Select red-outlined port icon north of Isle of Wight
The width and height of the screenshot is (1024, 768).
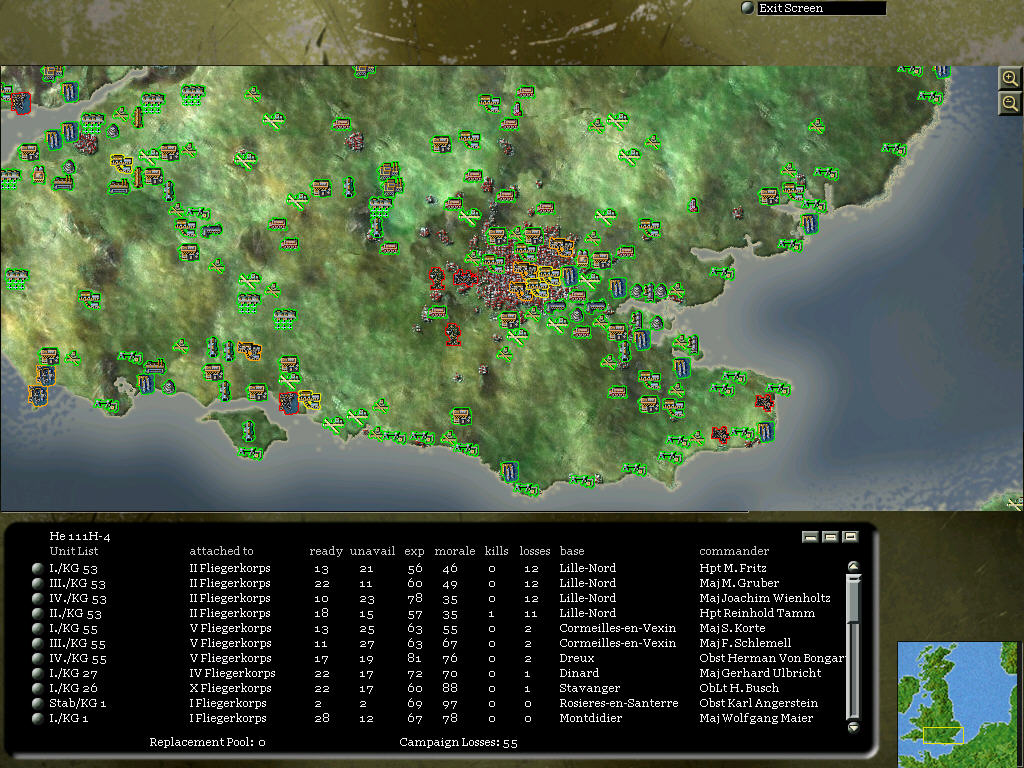[289, 402]
